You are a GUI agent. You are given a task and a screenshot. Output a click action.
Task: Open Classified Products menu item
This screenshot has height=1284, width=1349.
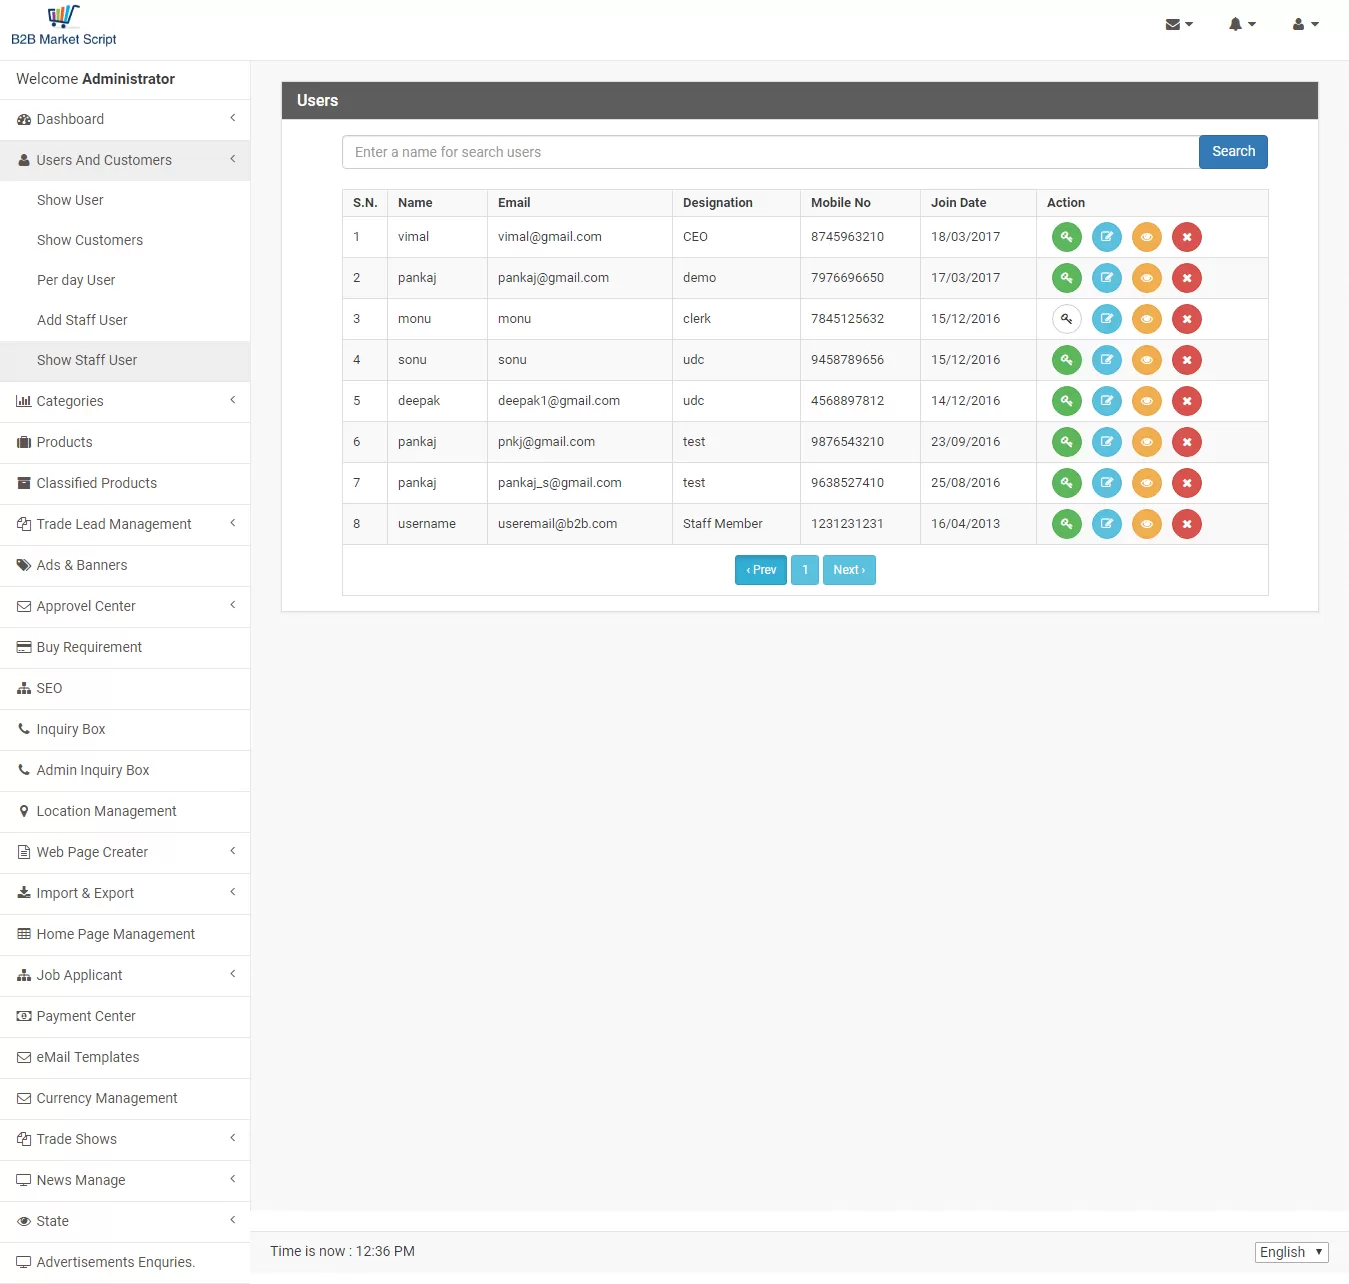point(125,483)
